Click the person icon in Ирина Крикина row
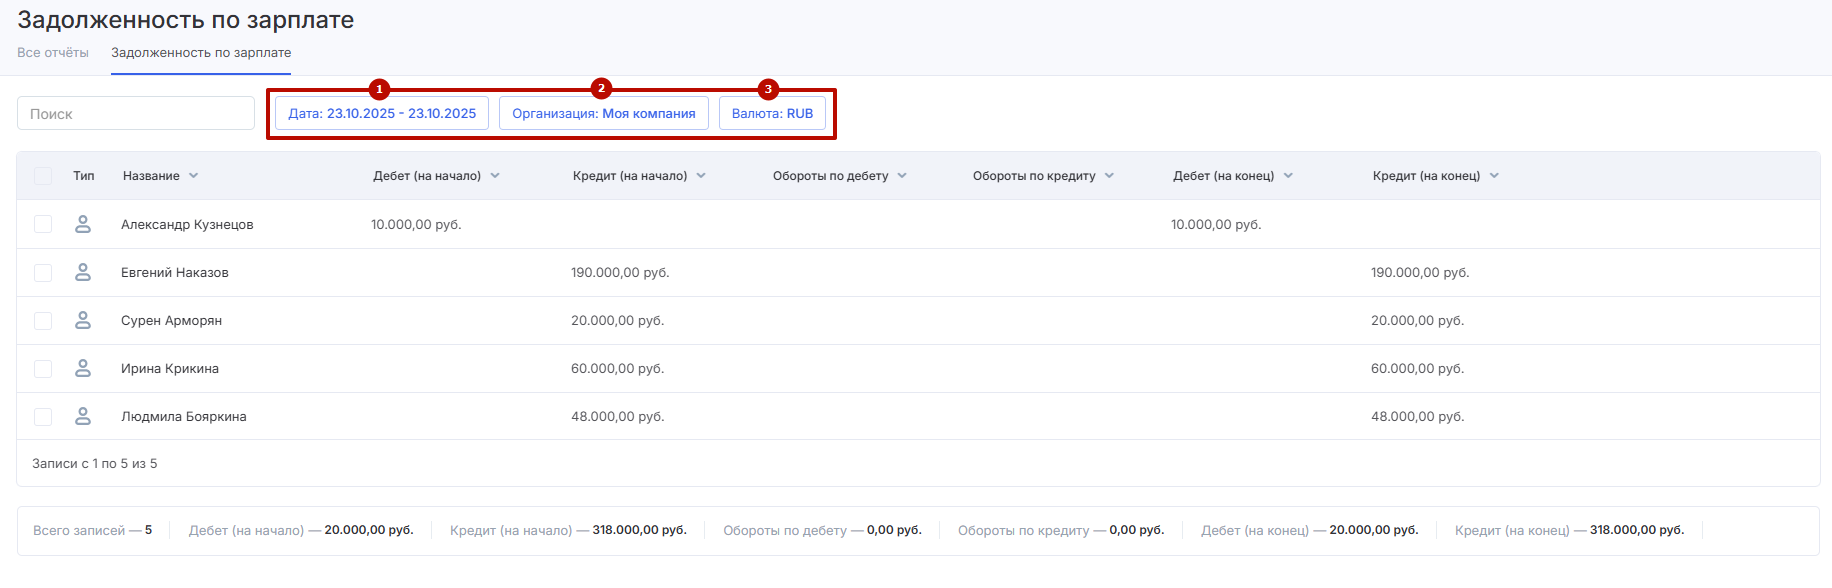 pos(83,368)
